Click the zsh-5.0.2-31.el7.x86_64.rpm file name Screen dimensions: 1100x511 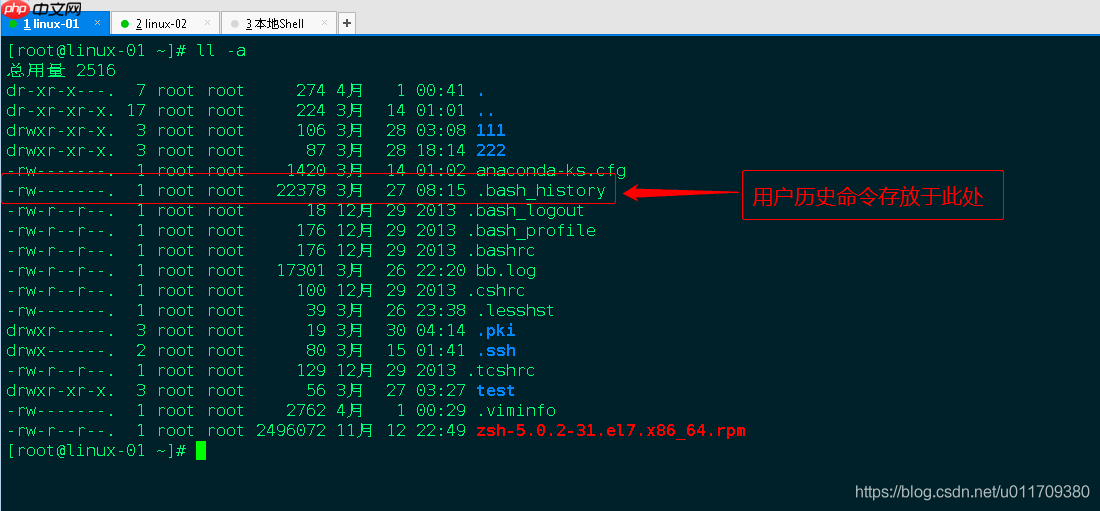(610, 431)
